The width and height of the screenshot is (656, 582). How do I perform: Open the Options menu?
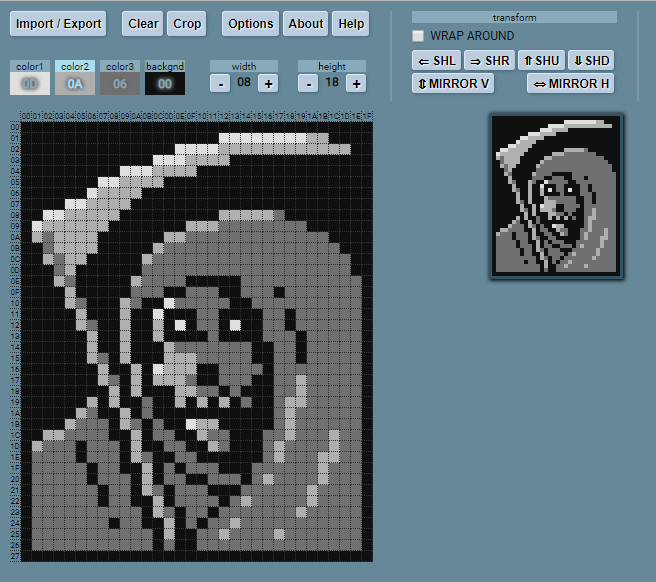tap(250, 24)
